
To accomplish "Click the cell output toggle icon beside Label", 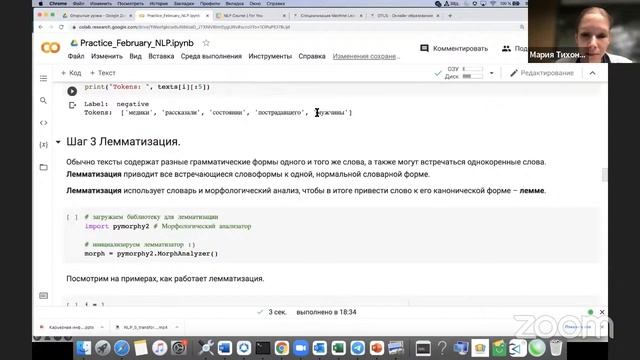I will [x=72, y=105].
